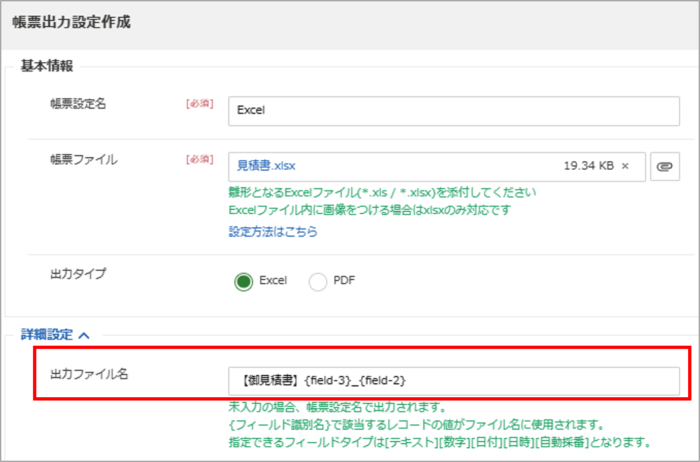Viewport: 700px width, 462px height.
Task: Click the hint starting {フィールド識別名}
Action: tap(416, 425)
